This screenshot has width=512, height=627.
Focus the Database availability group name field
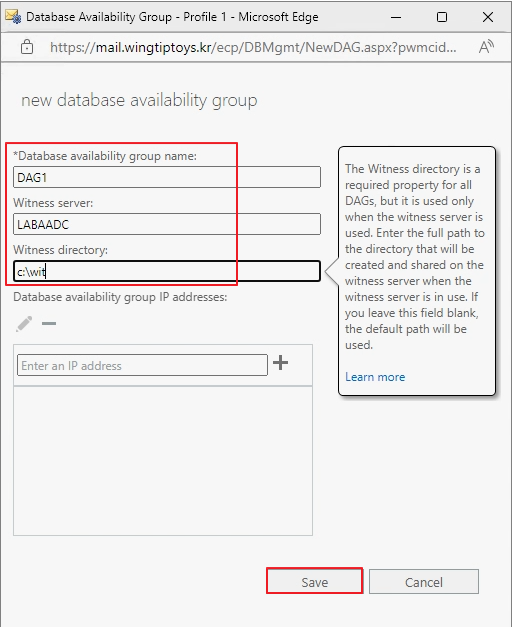(167, 177)
